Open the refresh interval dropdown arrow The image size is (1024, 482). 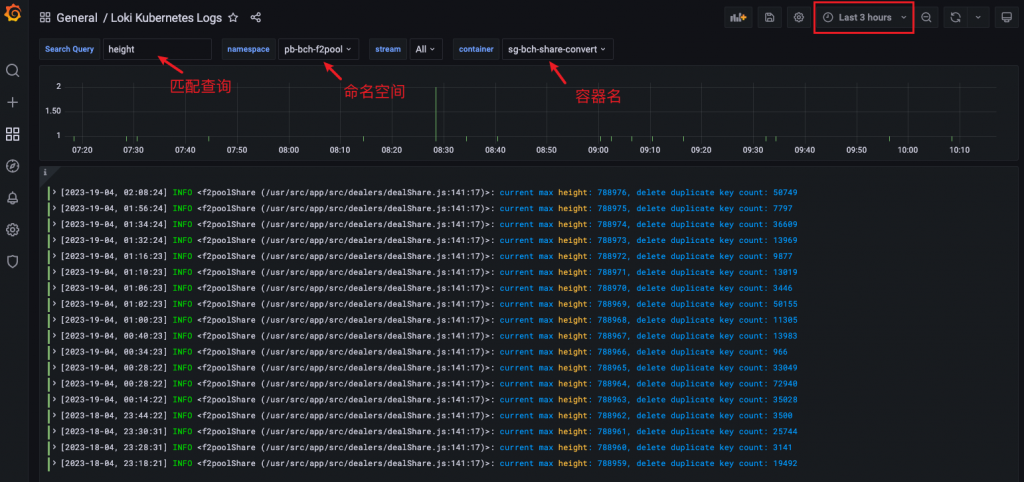pyautogui.click(x=978, y=18)
